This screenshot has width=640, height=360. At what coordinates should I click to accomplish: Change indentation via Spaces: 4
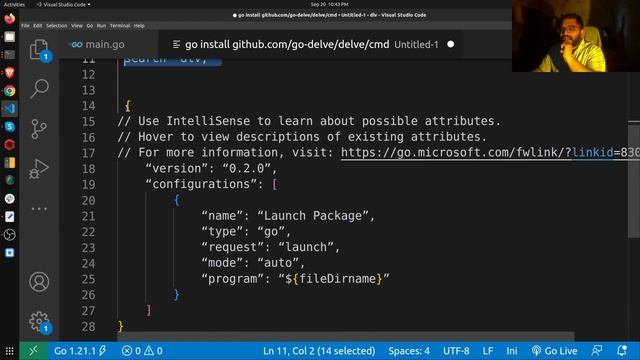[409, 351]
